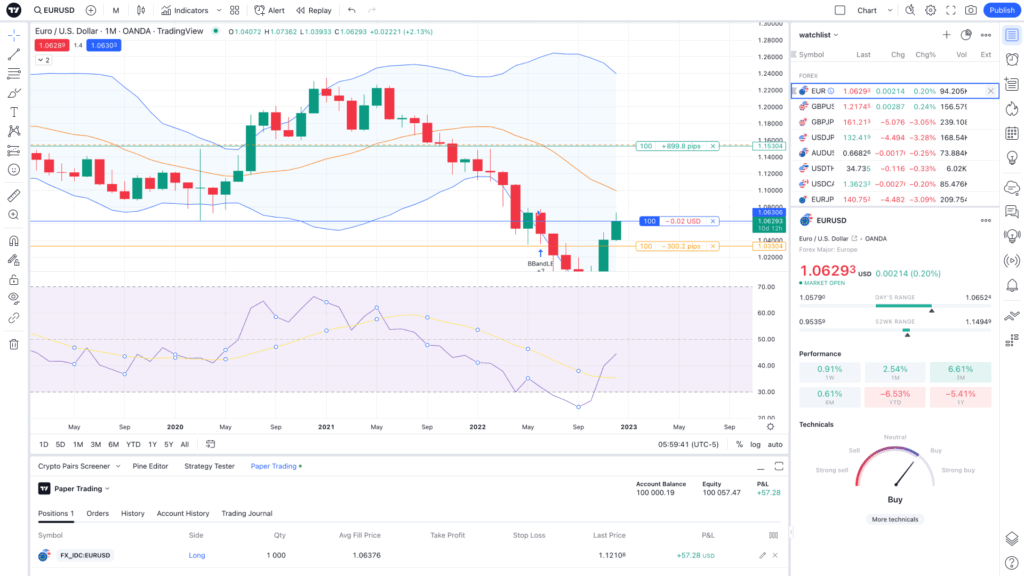Toggle log scale on price axis

click(755, 444)
